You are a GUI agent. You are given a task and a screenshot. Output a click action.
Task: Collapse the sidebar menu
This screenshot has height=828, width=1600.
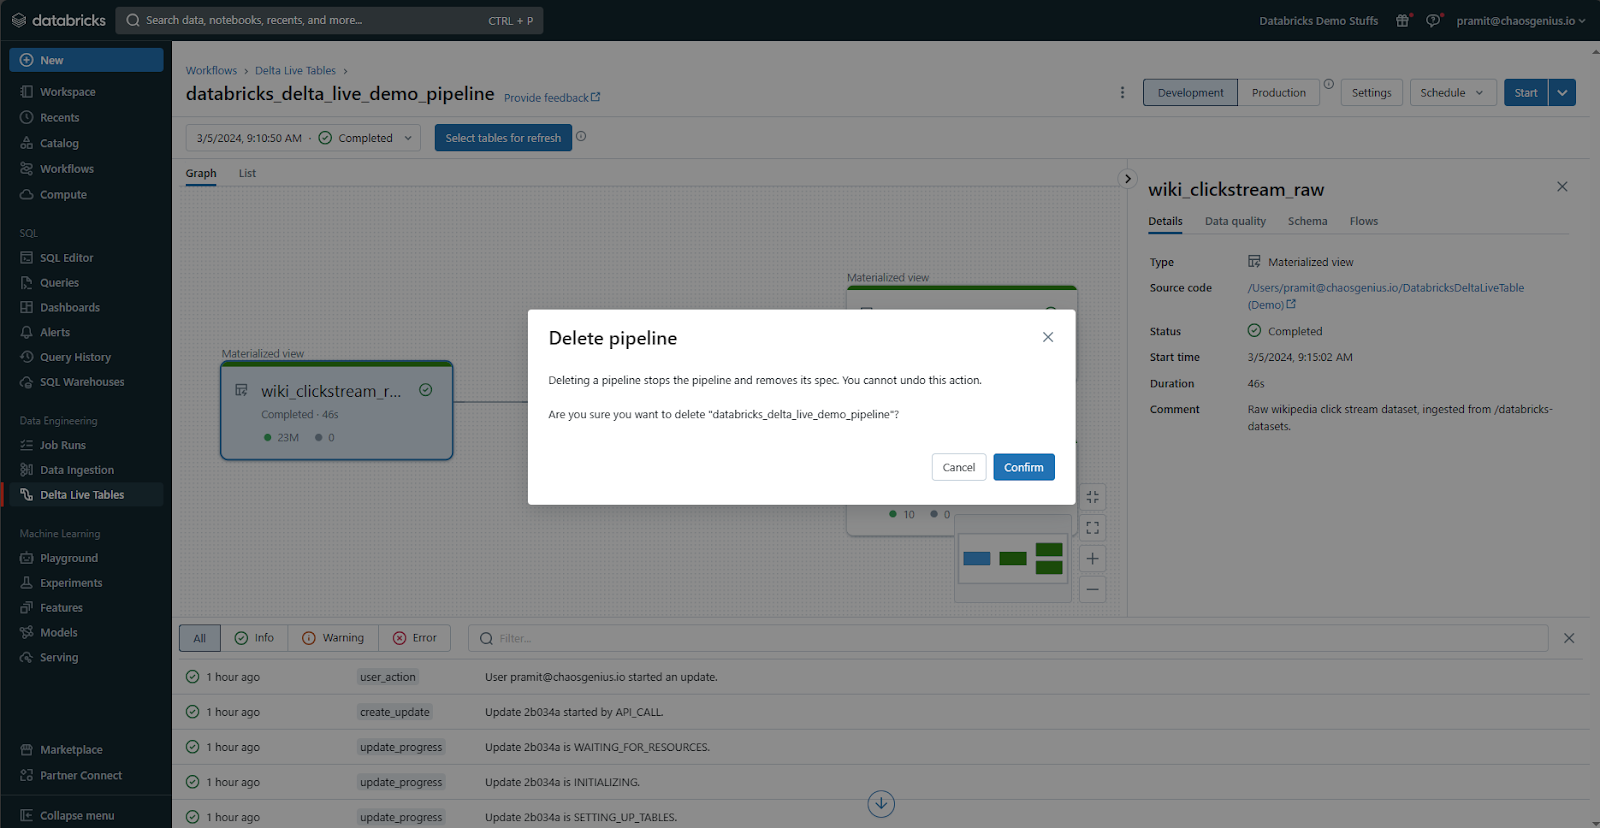pyautogui.click(x=67, y=816)
